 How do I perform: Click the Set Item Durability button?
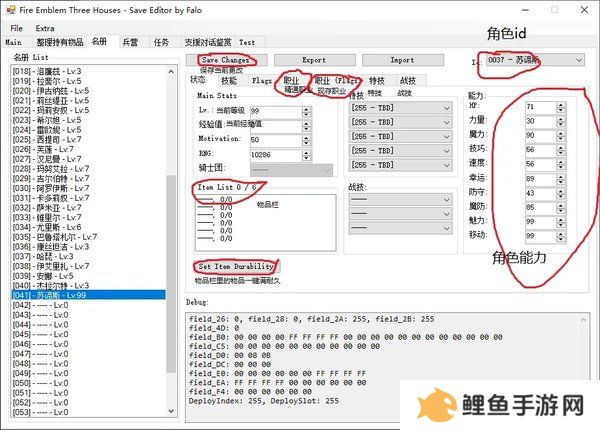coord(236,266)
